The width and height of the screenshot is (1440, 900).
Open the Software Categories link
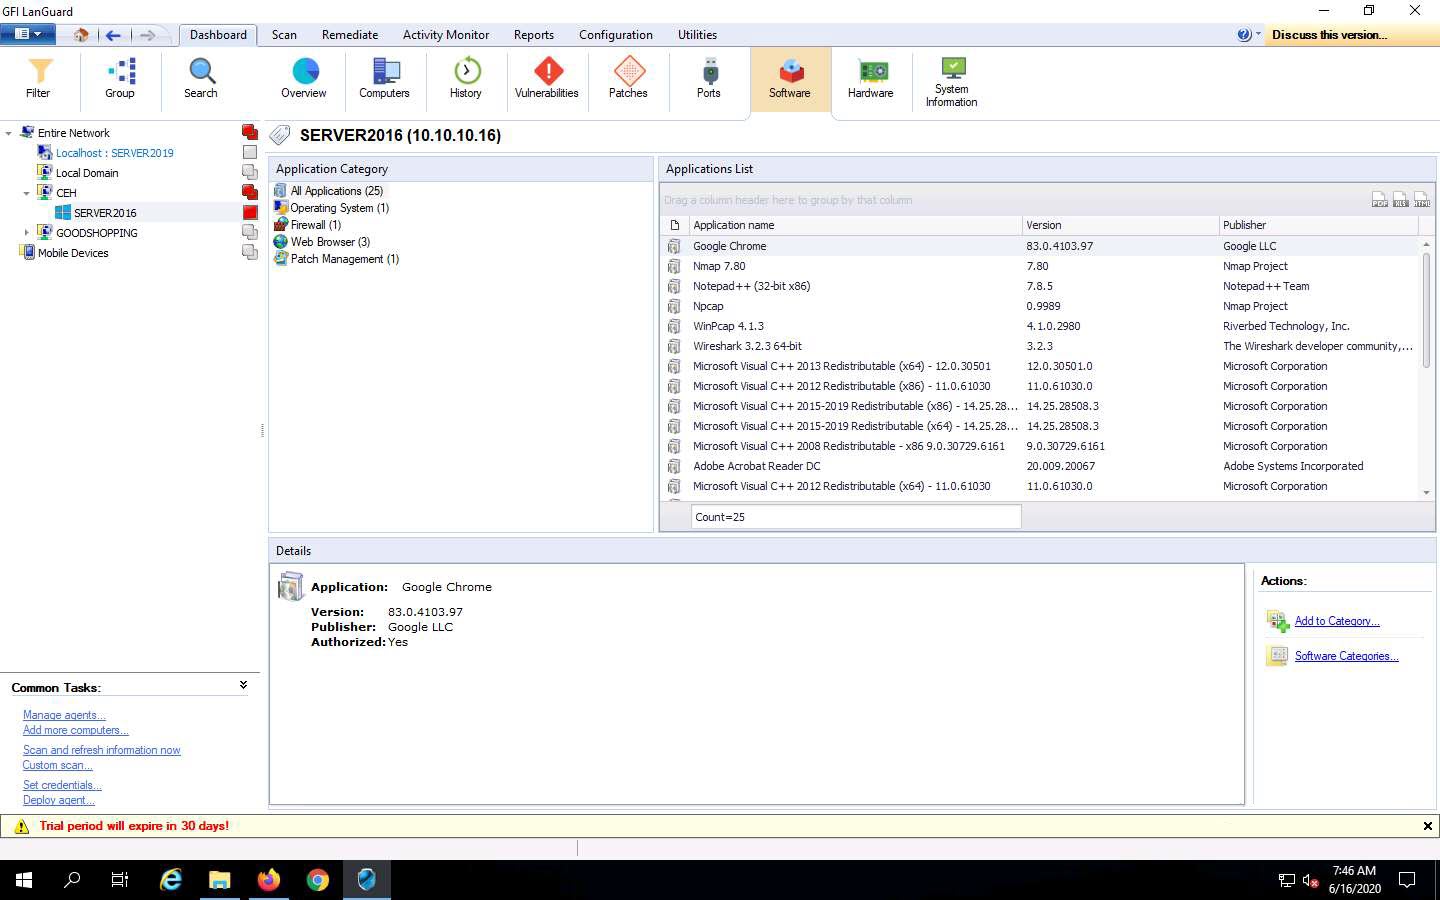click(x=1346, y=656)
